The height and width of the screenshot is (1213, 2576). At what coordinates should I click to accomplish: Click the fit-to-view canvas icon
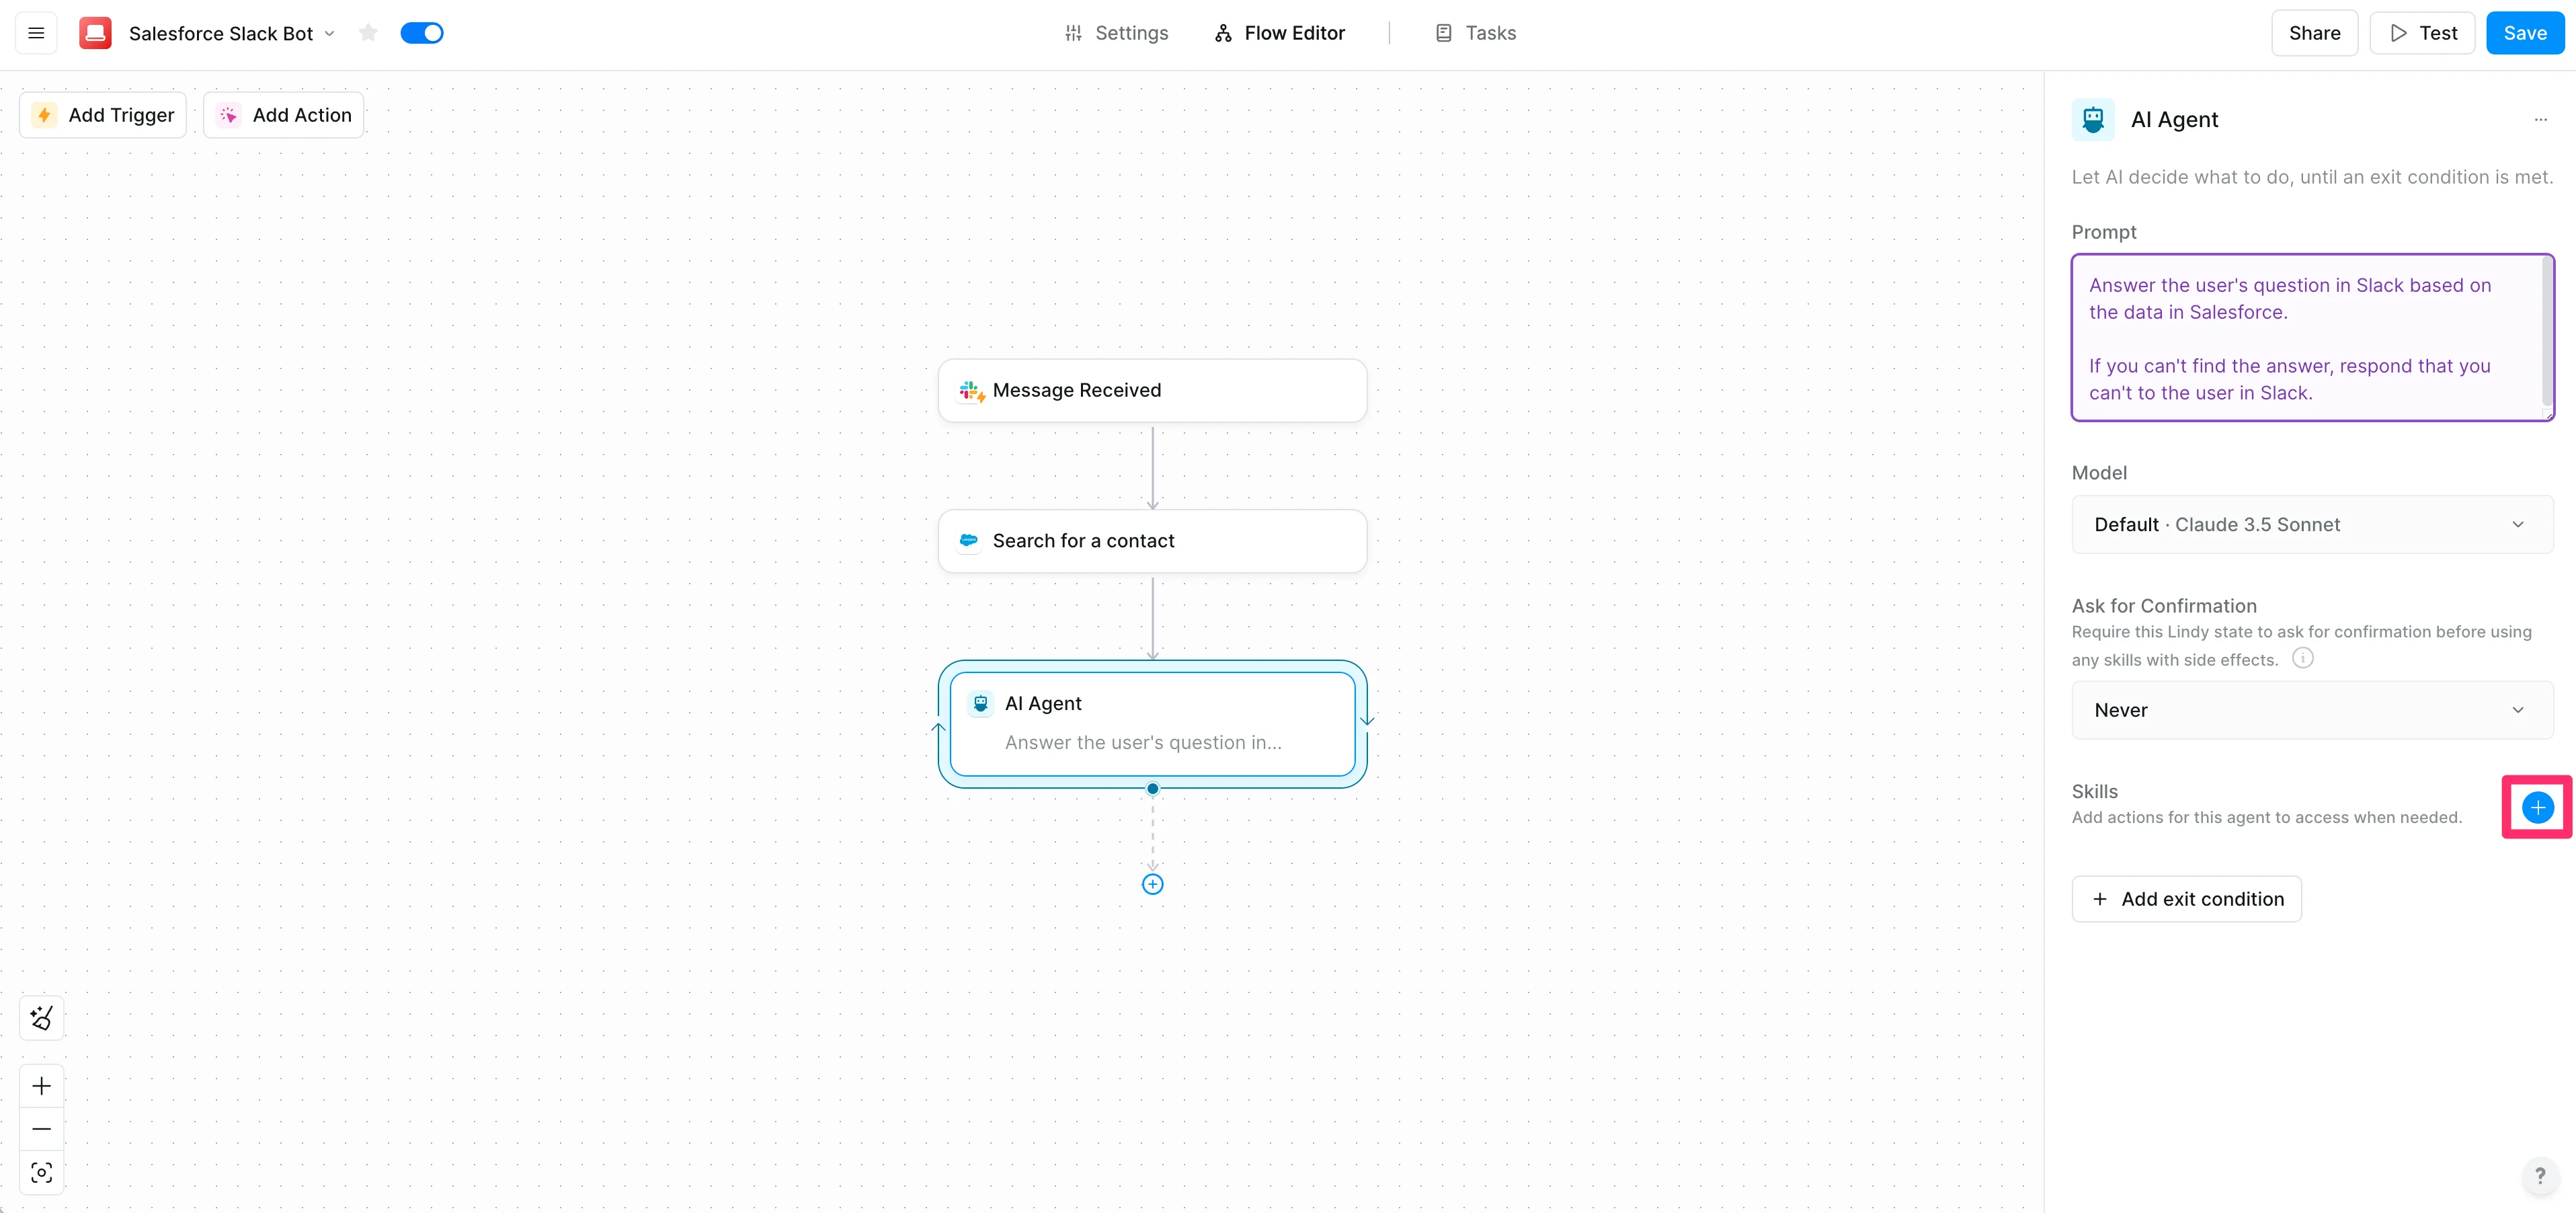click(41, 1173)
